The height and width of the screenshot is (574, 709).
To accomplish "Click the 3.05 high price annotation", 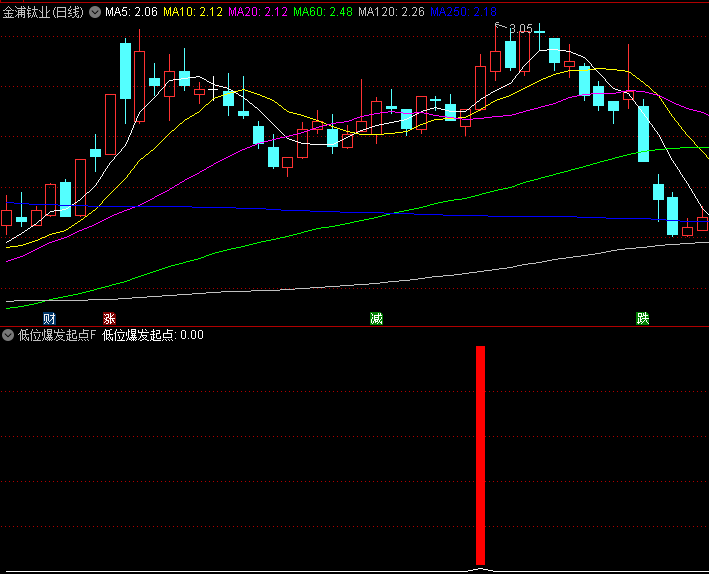I will click(521, 29).
